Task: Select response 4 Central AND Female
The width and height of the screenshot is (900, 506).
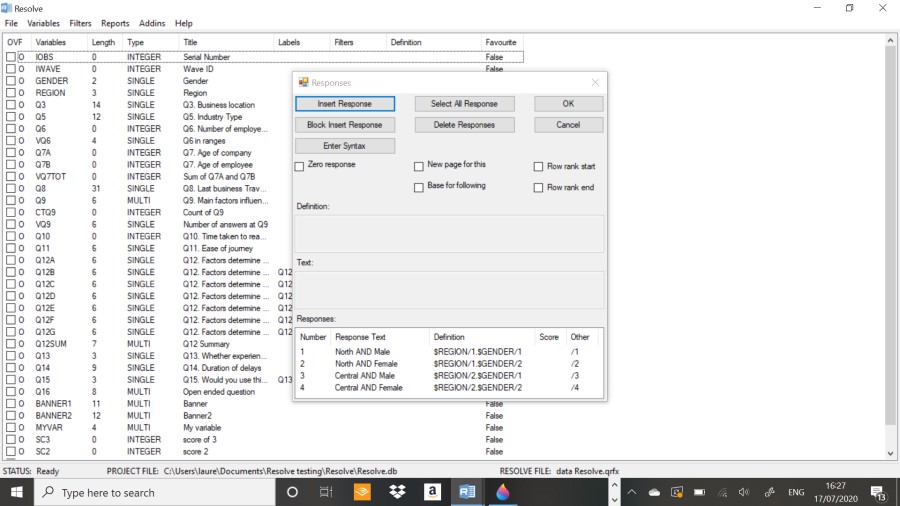Action: coord(449,388)
